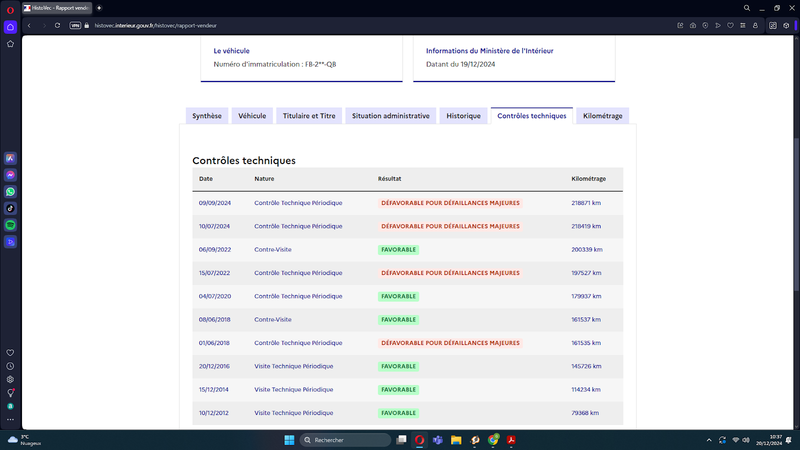The image size is (800, 450).
Task: Open the Windows Start menu
Action: point(289,440)
